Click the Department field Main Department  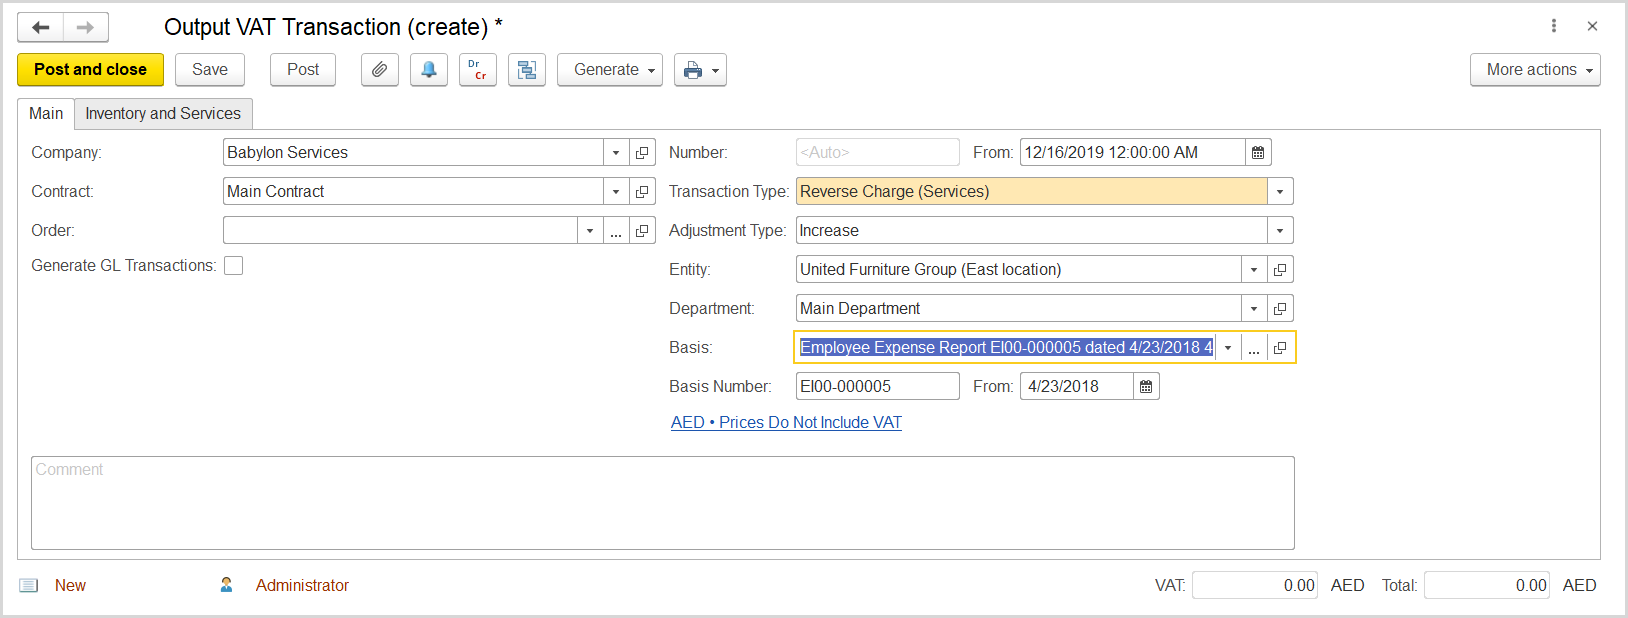coord(1019,309)
